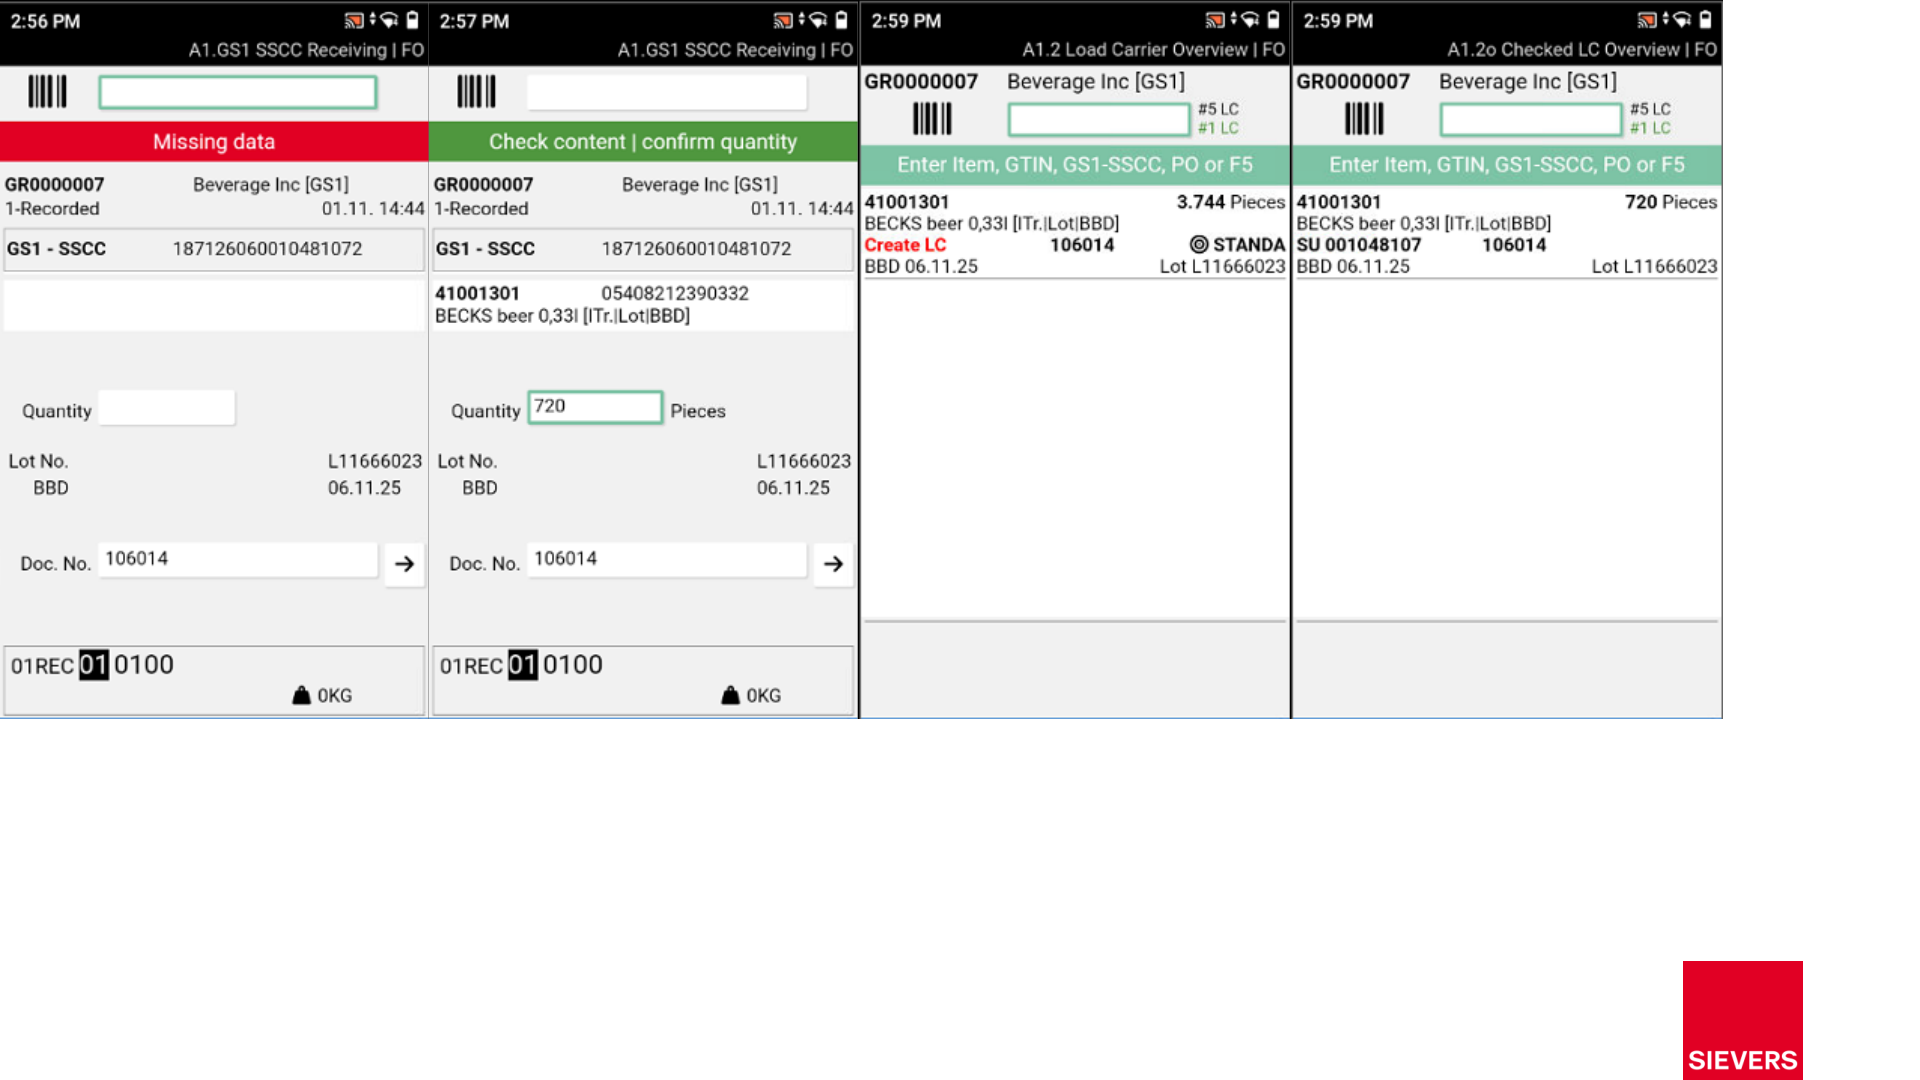
Task: Tap 01REC 01 0100 location box in Missing data screen
Action: (214, 681)
